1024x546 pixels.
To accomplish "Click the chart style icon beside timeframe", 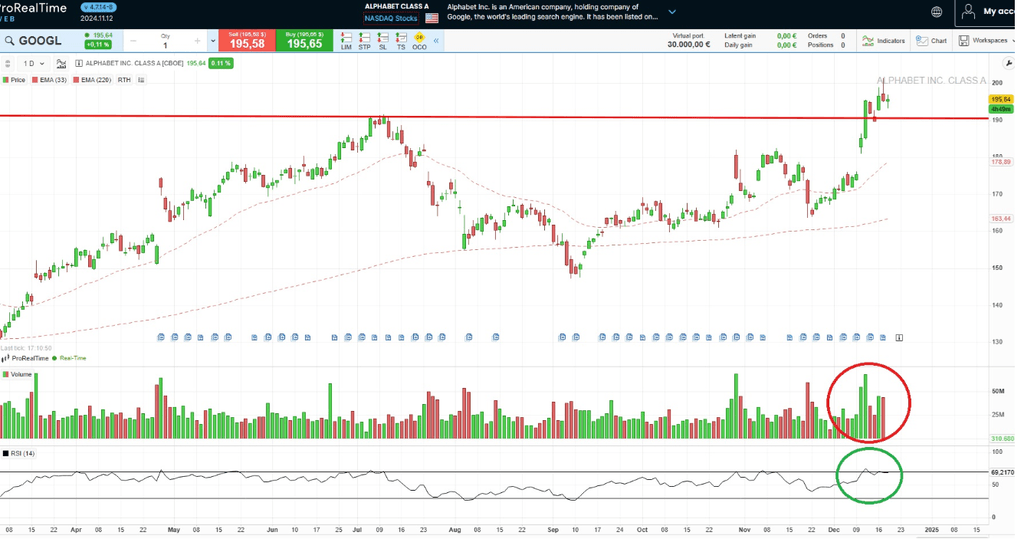I will point(60,63).
